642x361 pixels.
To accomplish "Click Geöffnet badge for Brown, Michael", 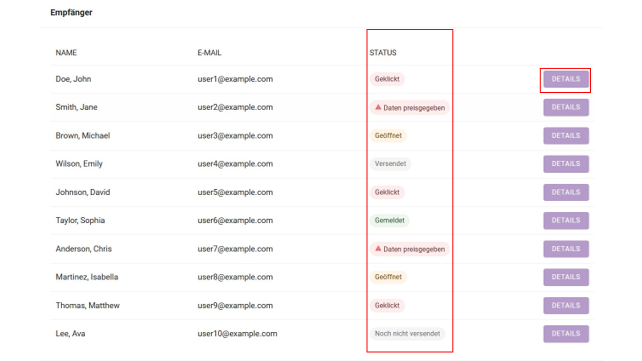I will pos(388,135).
